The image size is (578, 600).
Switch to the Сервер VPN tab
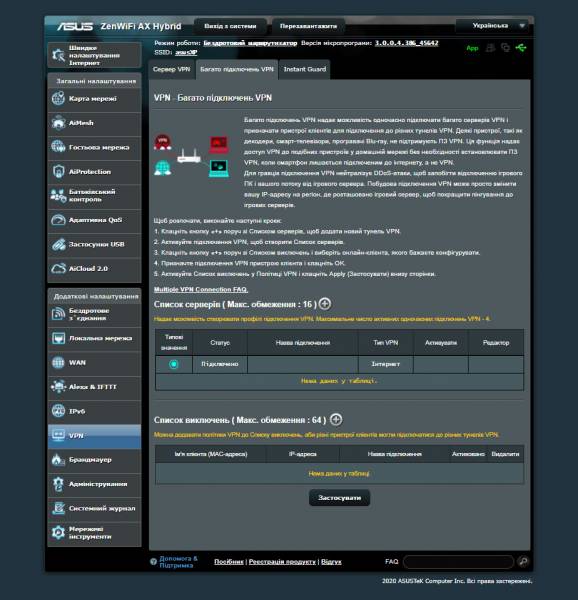click(x=172, y=69)
